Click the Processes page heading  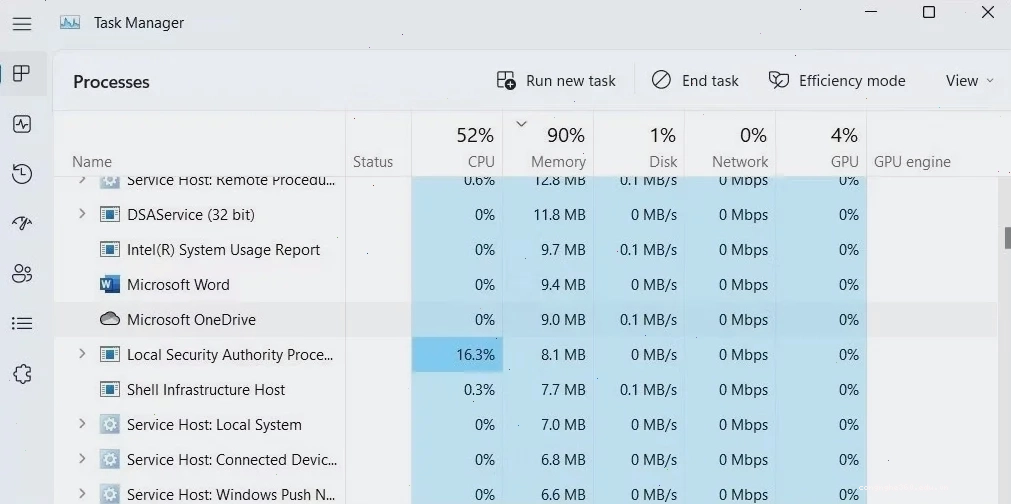(x=111, y=82)
